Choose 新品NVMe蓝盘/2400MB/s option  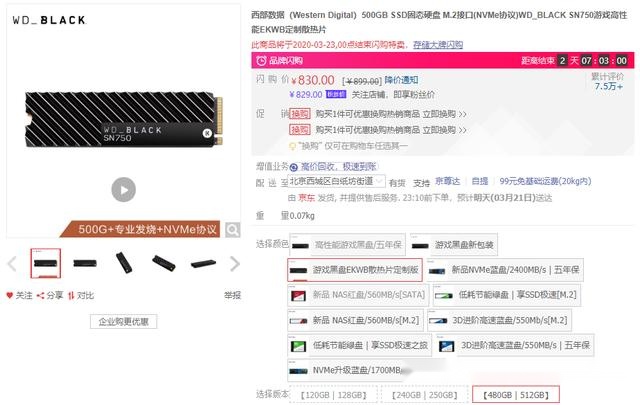coord(505,270)
